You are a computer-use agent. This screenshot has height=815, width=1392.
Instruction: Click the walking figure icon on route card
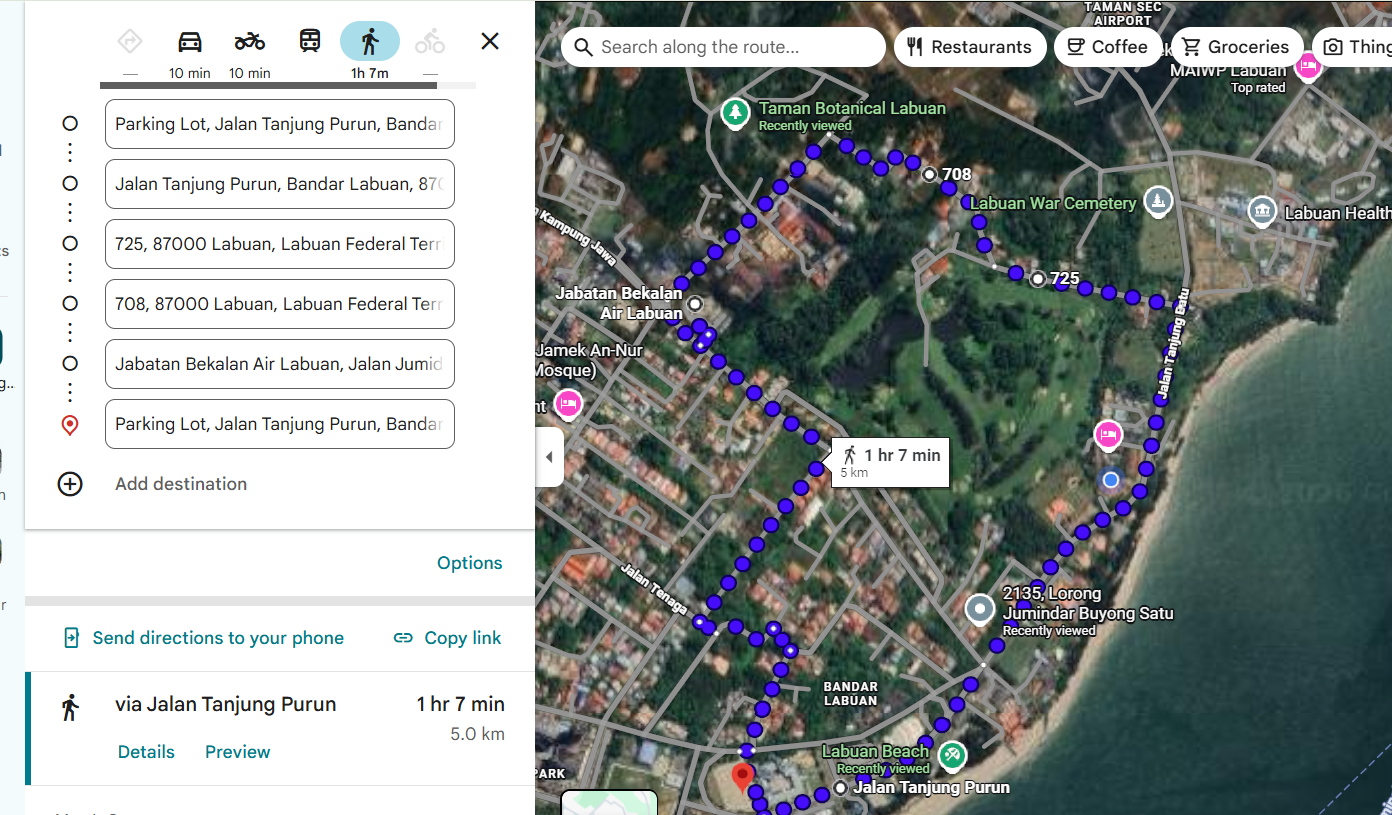70,707
